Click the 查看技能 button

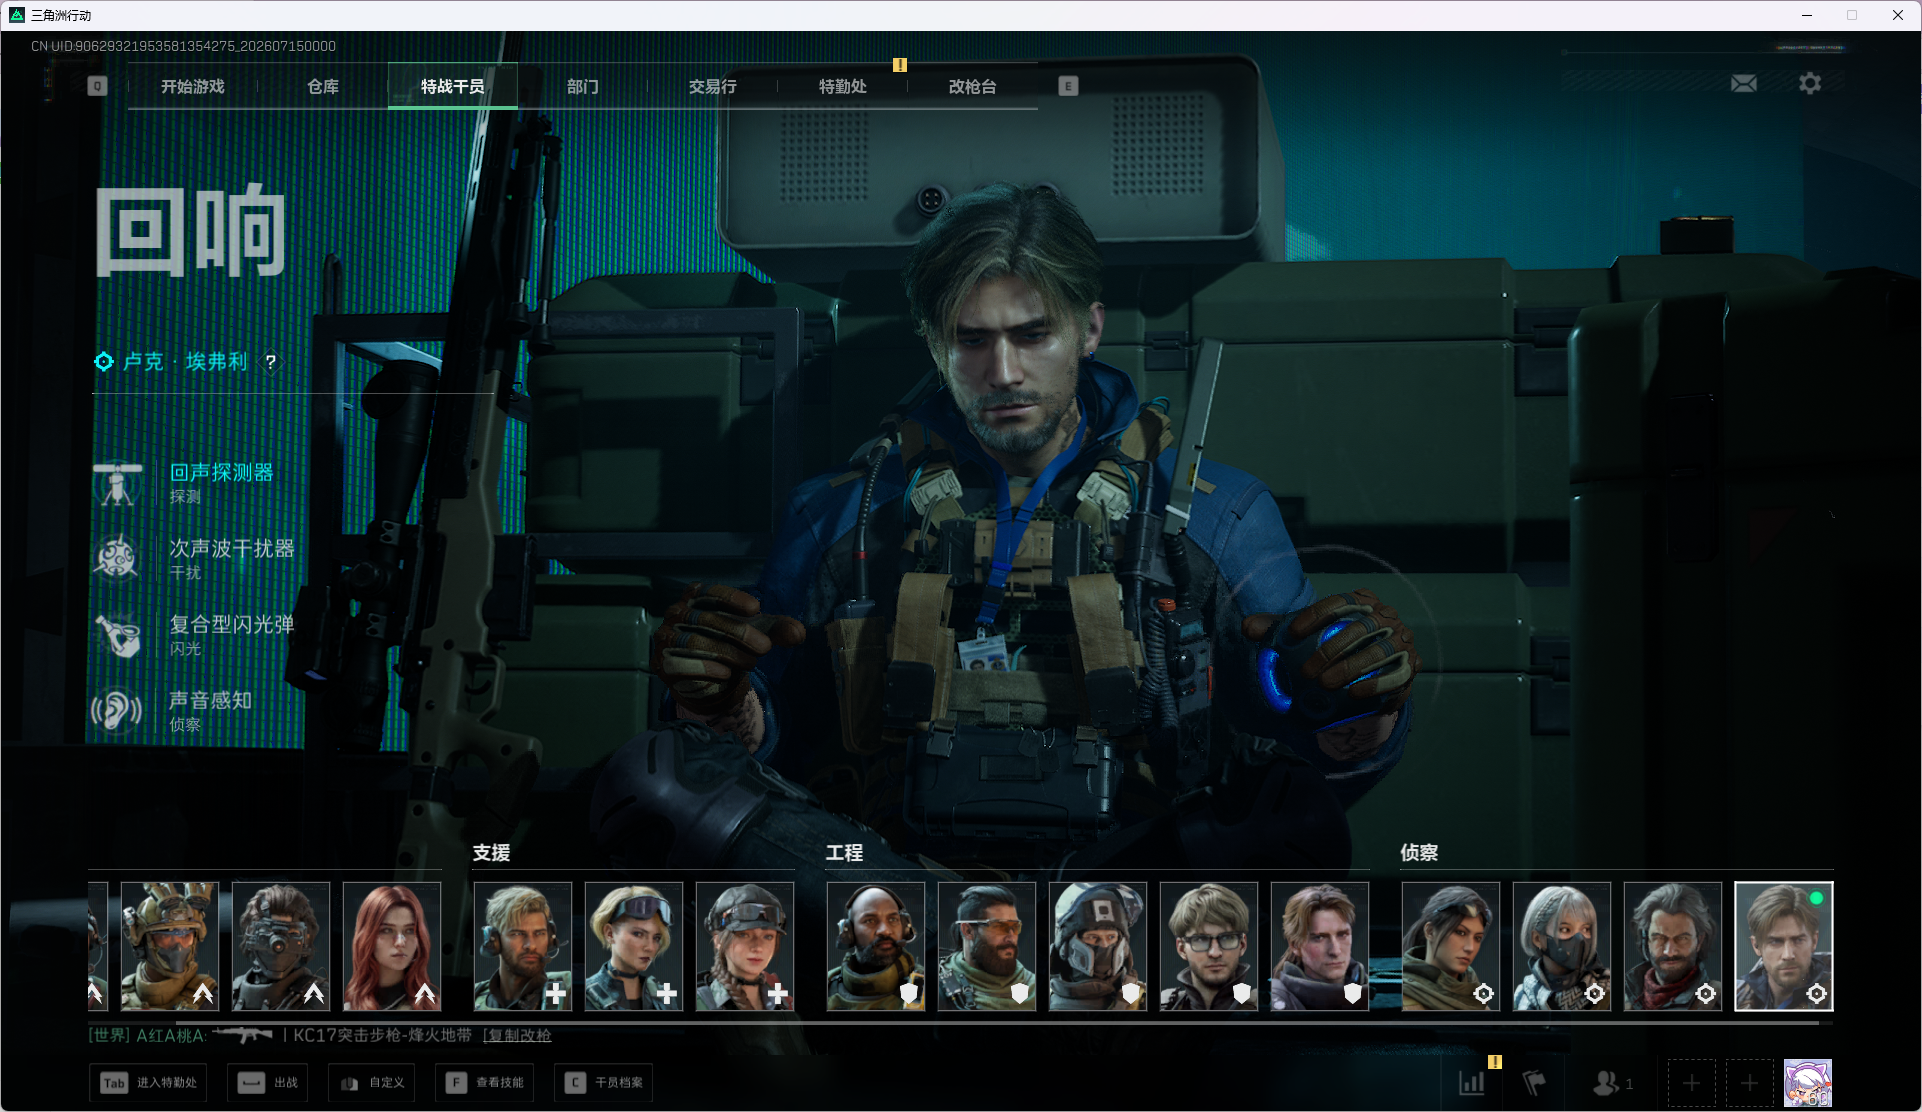pos(485,1083)
